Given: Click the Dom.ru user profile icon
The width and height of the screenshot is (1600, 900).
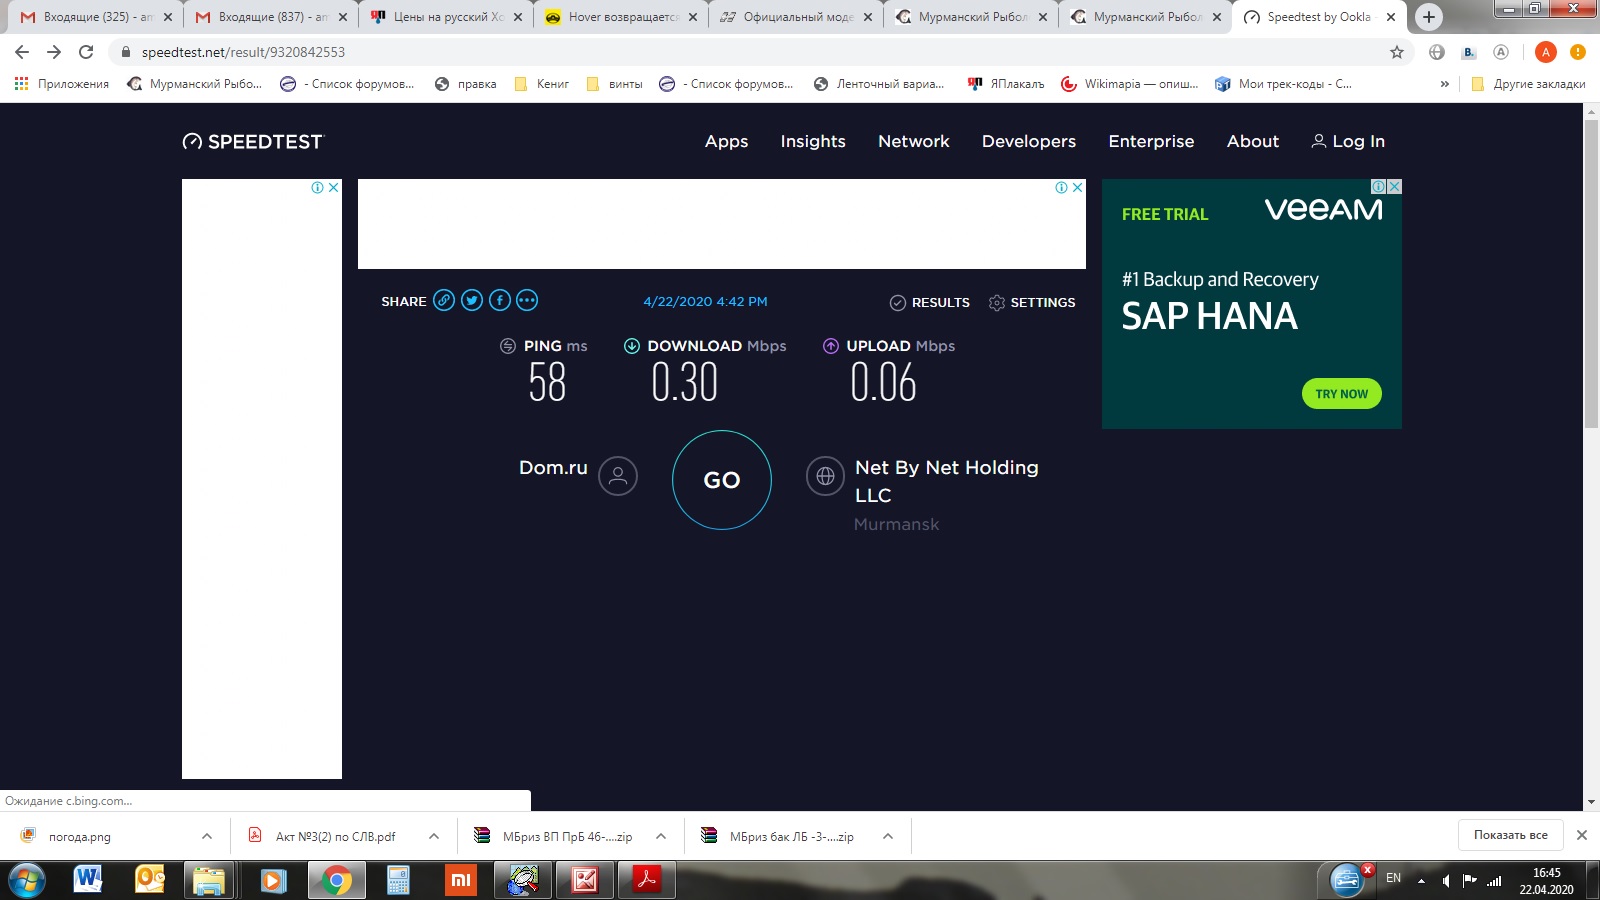Looking at the screenshot, I should (618, 476).
